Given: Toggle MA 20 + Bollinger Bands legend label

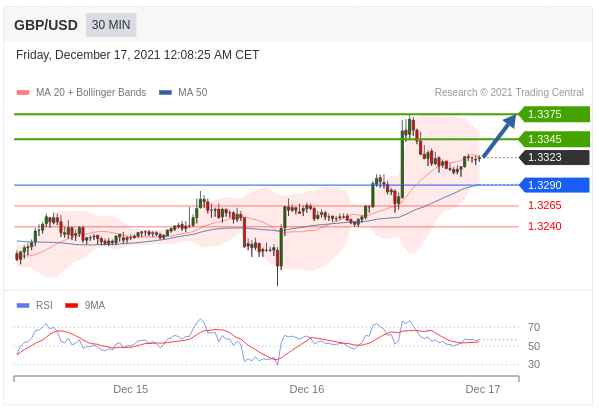Looking at the screenshot, I should pos(91,92).
